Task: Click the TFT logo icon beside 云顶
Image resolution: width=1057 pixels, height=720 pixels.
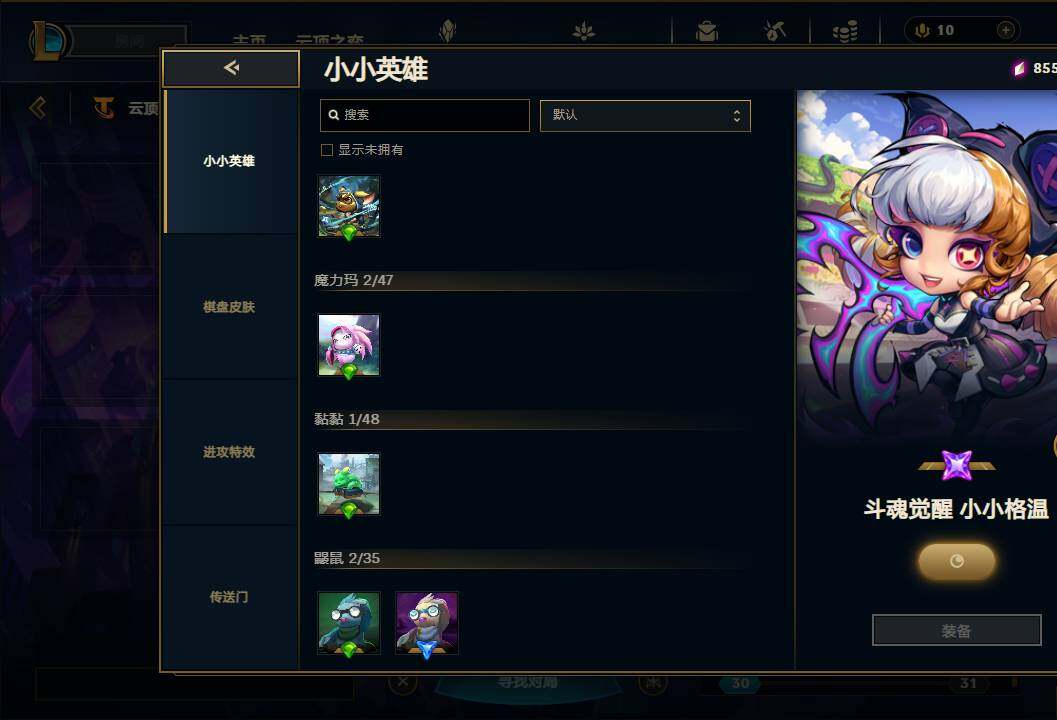Action: (x=104, y=108)
